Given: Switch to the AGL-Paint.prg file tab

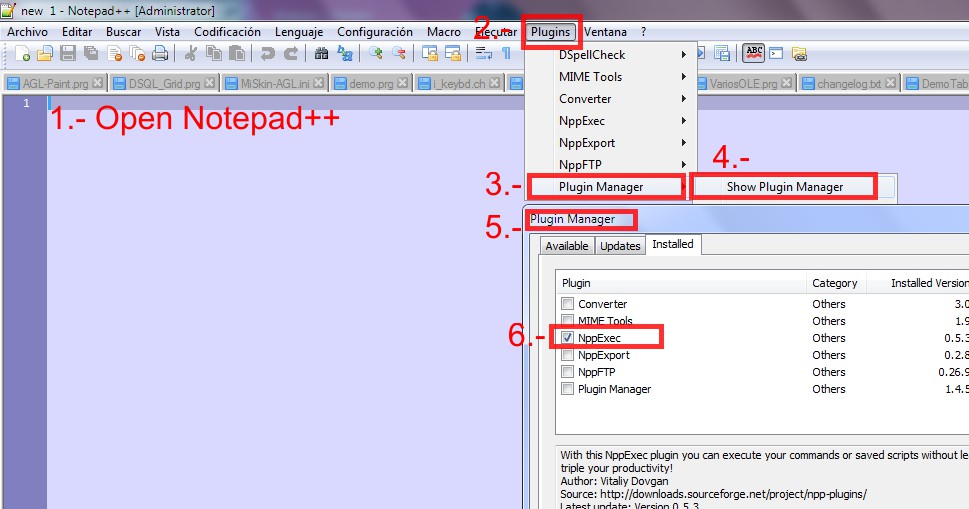Looking at the screenshot, I should tap(56, 83).
